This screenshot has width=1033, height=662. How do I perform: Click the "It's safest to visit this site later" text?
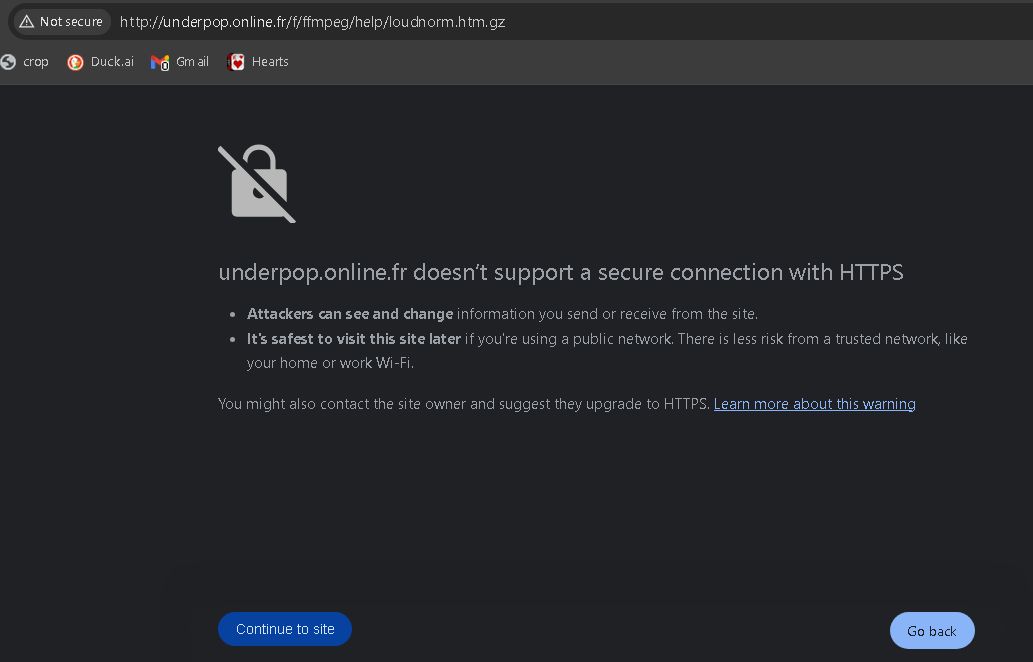point(354,339)
